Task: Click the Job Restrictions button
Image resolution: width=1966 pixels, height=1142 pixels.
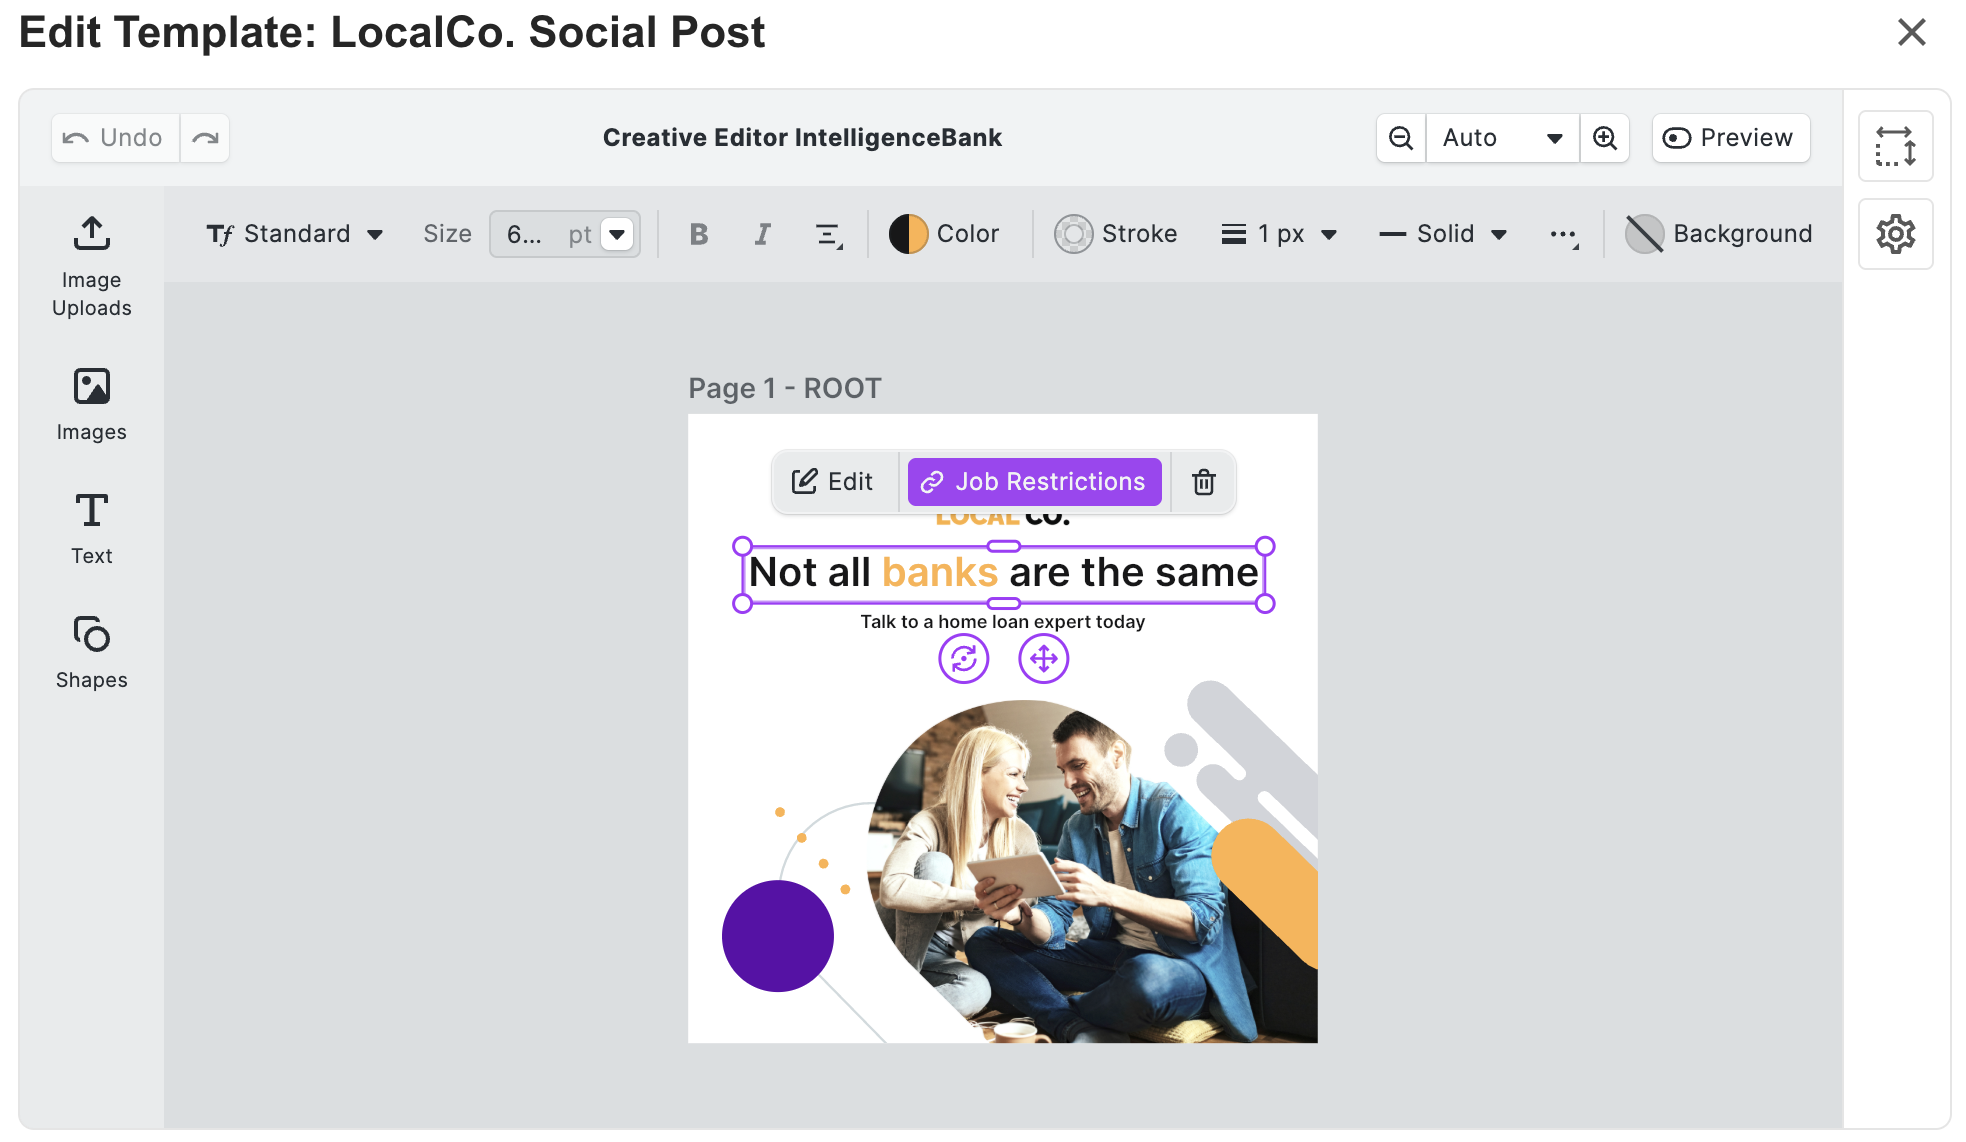Action: [x=1034, y=482]
